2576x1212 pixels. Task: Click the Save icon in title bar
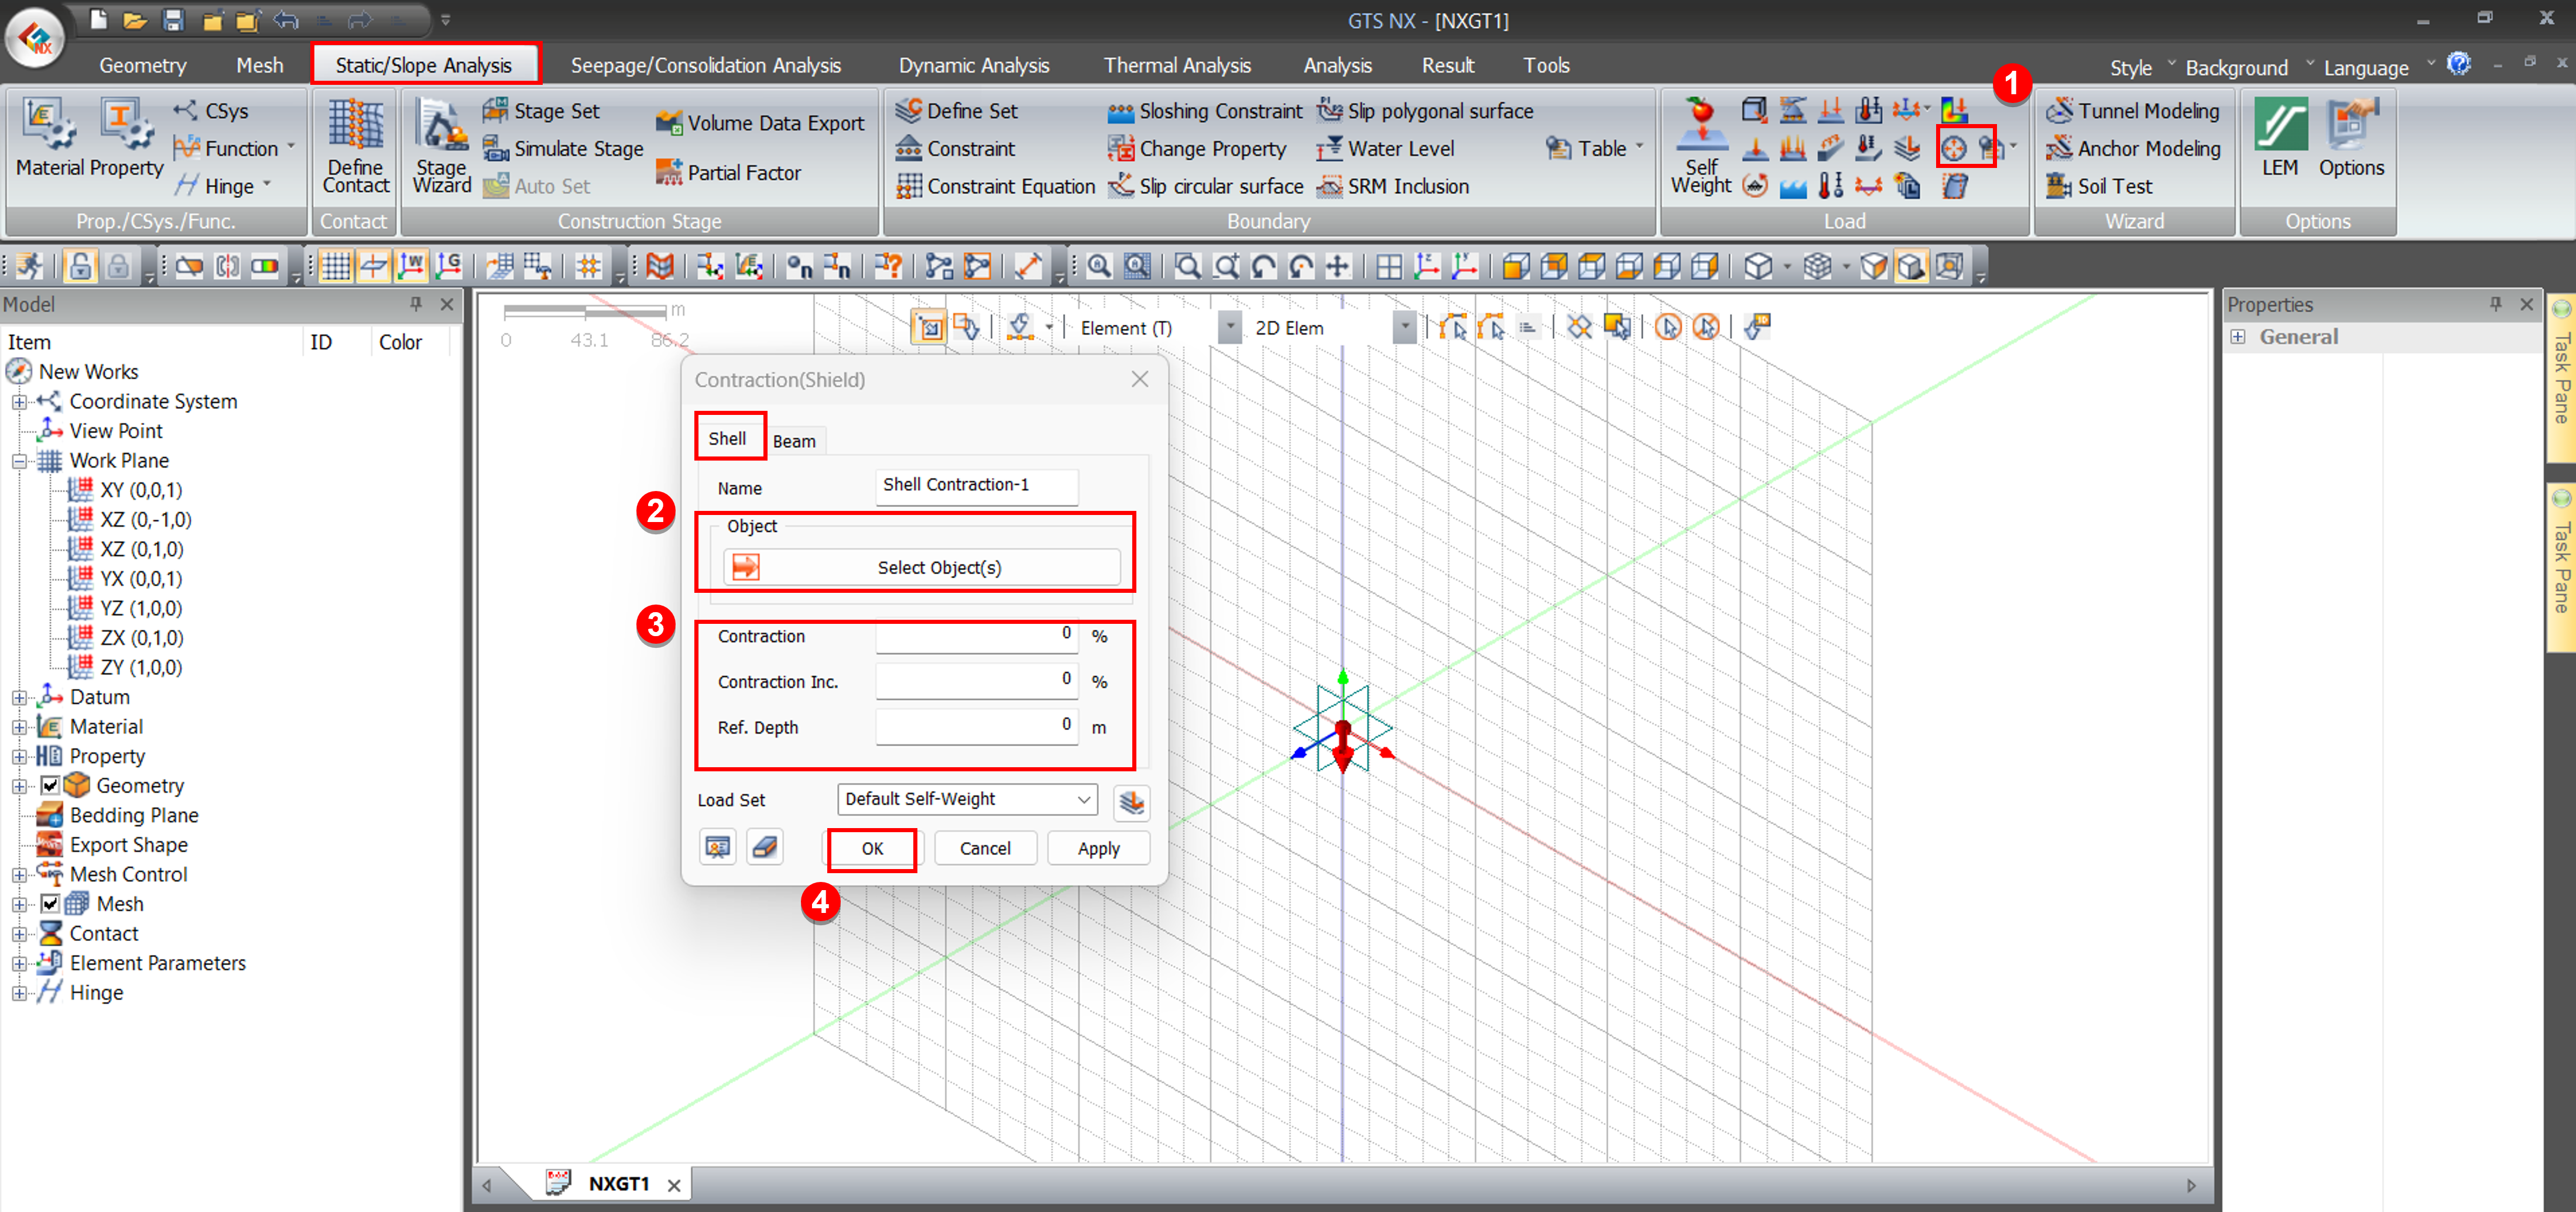(174, 20)
